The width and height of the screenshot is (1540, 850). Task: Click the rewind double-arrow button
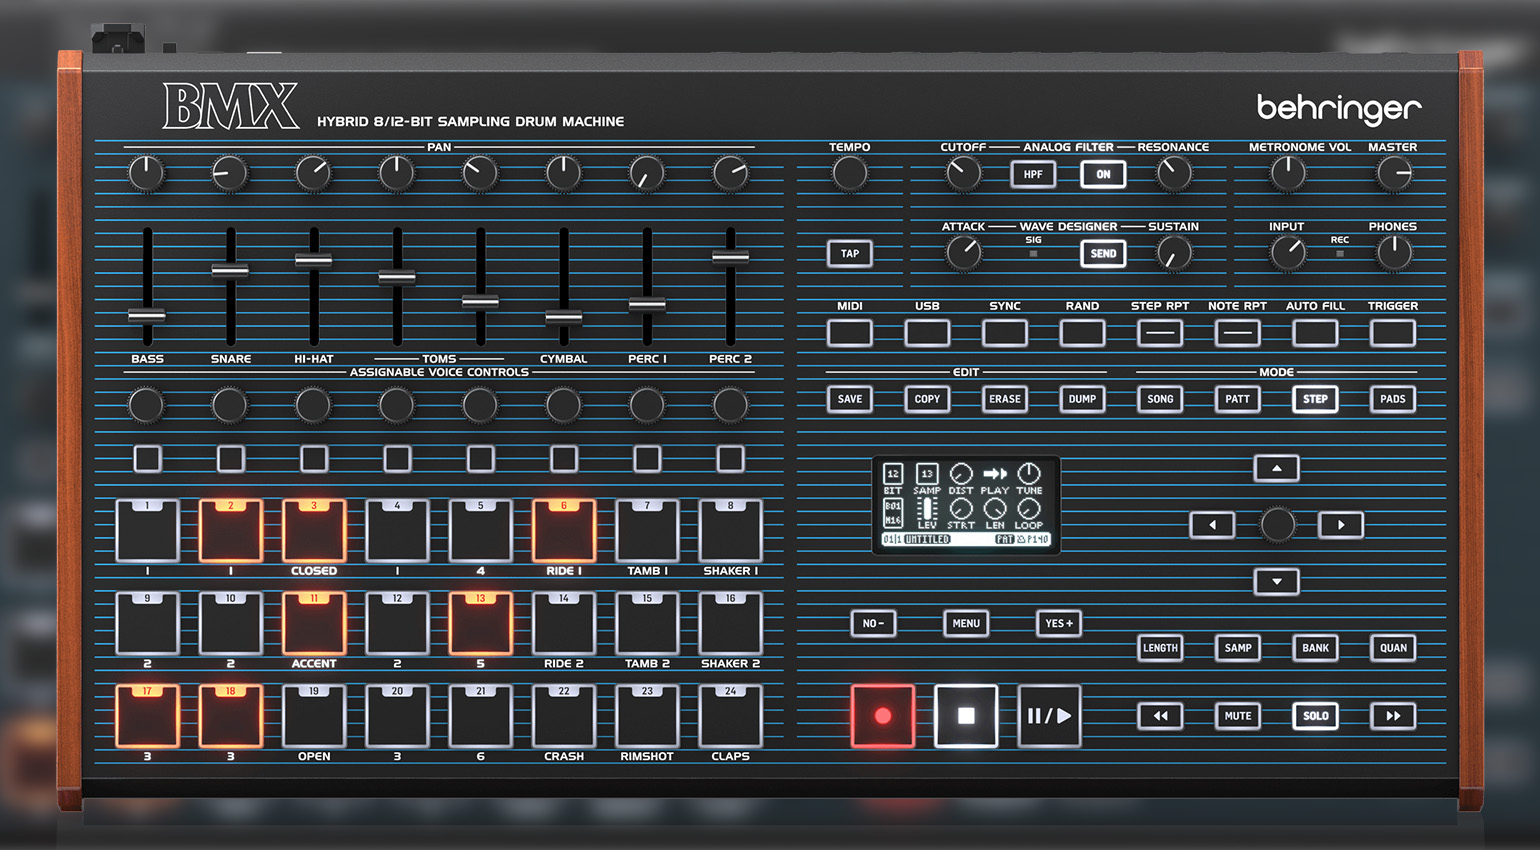(x=1160, y=716)
